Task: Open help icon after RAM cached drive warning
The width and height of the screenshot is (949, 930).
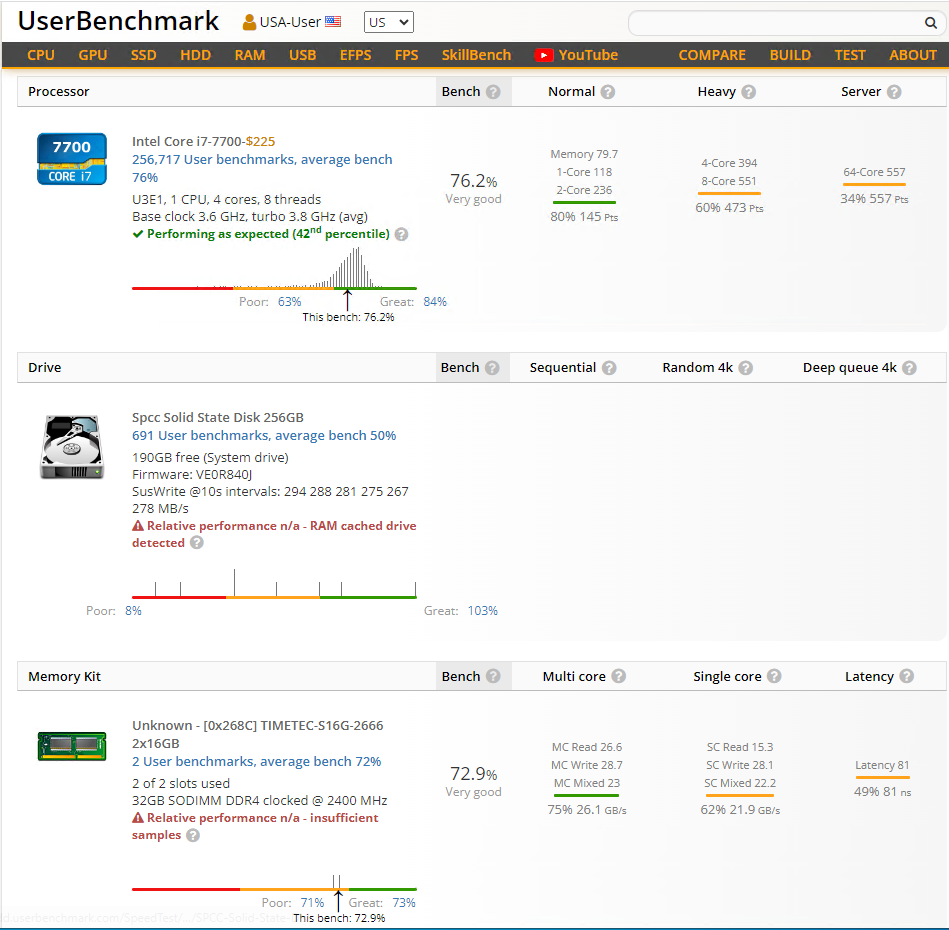Action: pyautogui.click(x=197, y=543)
